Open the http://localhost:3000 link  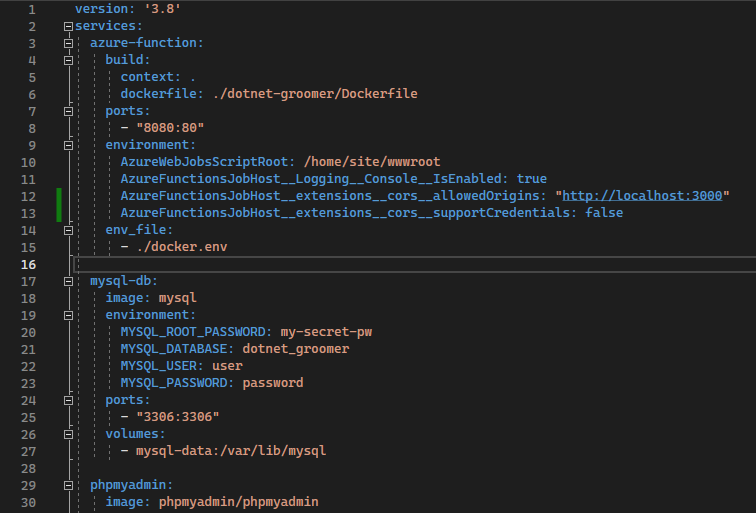click(642, 196)
